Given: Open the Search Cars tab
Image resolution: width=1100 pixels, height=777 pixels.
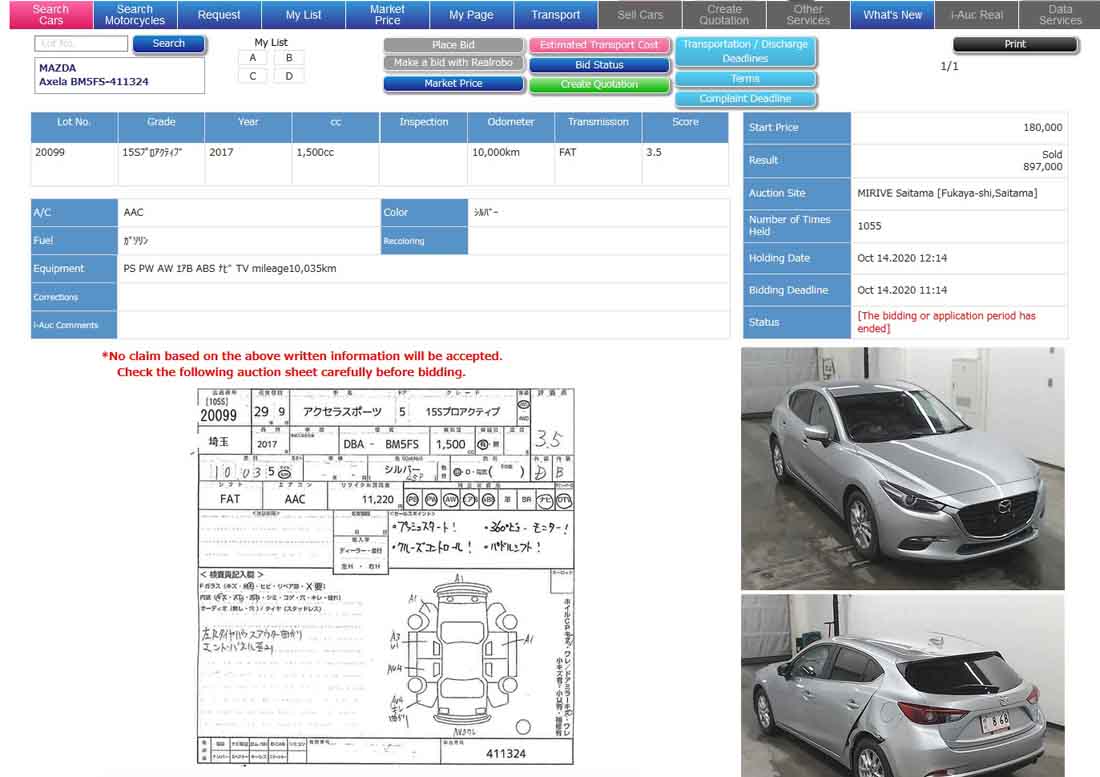Looking at the screenshot, I should point(51,15).
